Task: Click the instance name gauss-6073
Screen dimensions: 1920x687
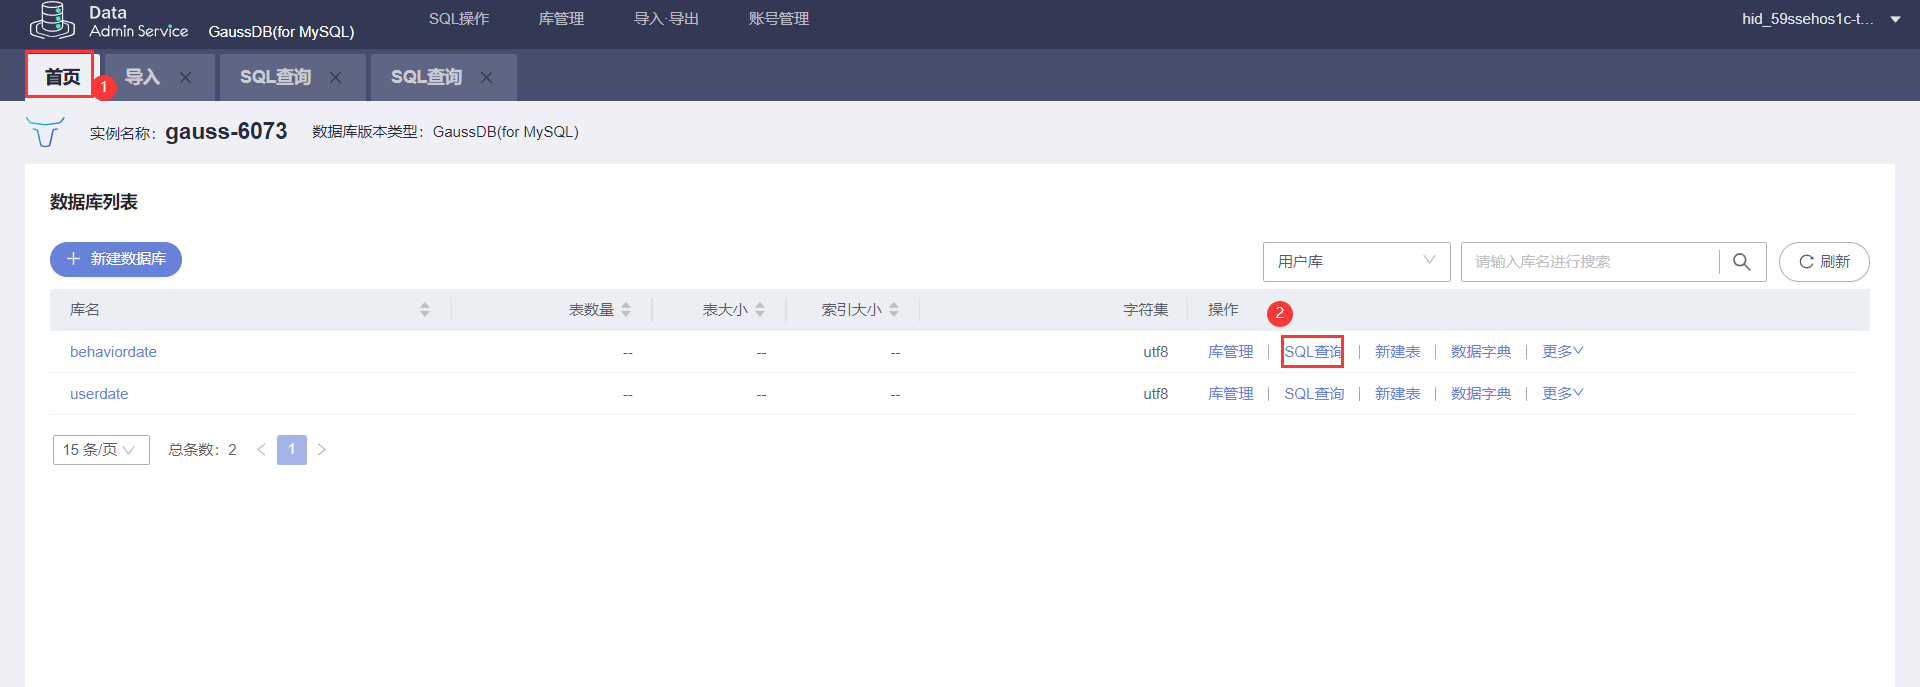Action: (x=226, y=131)
